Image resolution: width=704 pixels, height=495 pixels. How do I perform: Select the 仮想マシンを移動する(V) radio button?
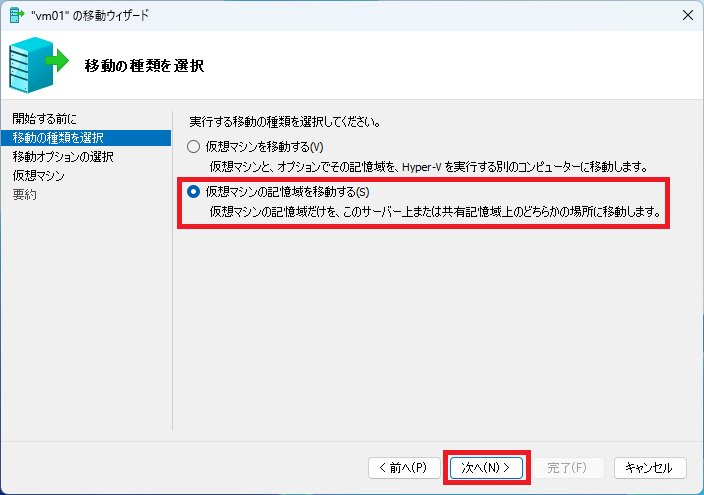pos(194,147)
